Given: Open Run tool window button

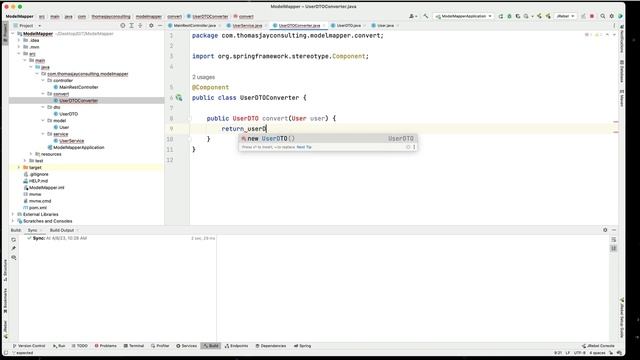Looking at the screenshot, I should 59,346.
